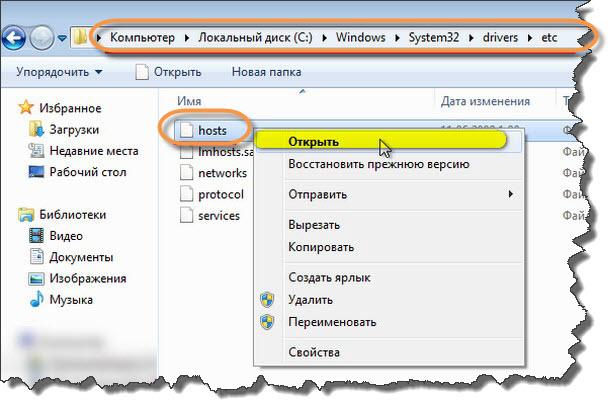The width and height of the screenshot is (614, 416).
Task: Click the Библиотеки folder icon
Action: pyautogui.click(x=26, y=215)
